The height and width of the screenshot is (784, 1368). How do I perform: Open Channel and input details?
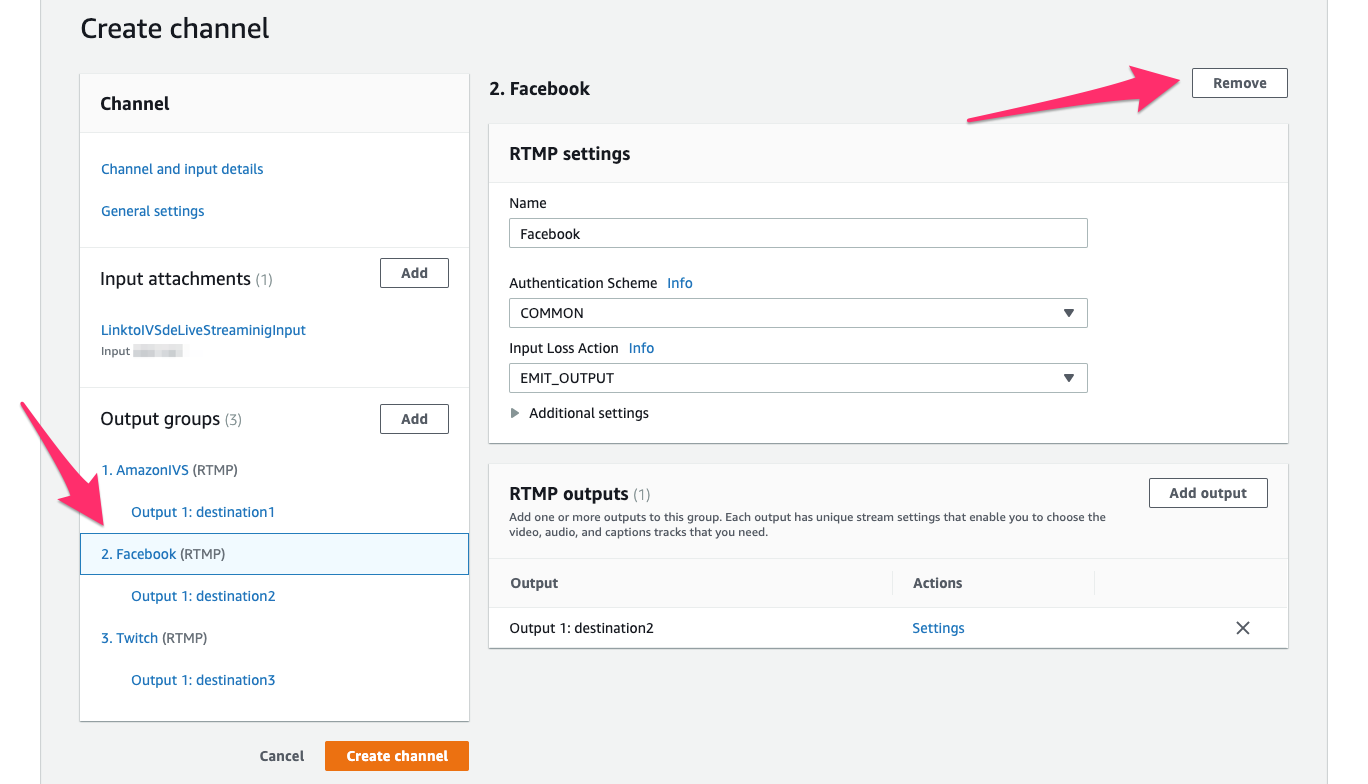[x=182, y=168]
